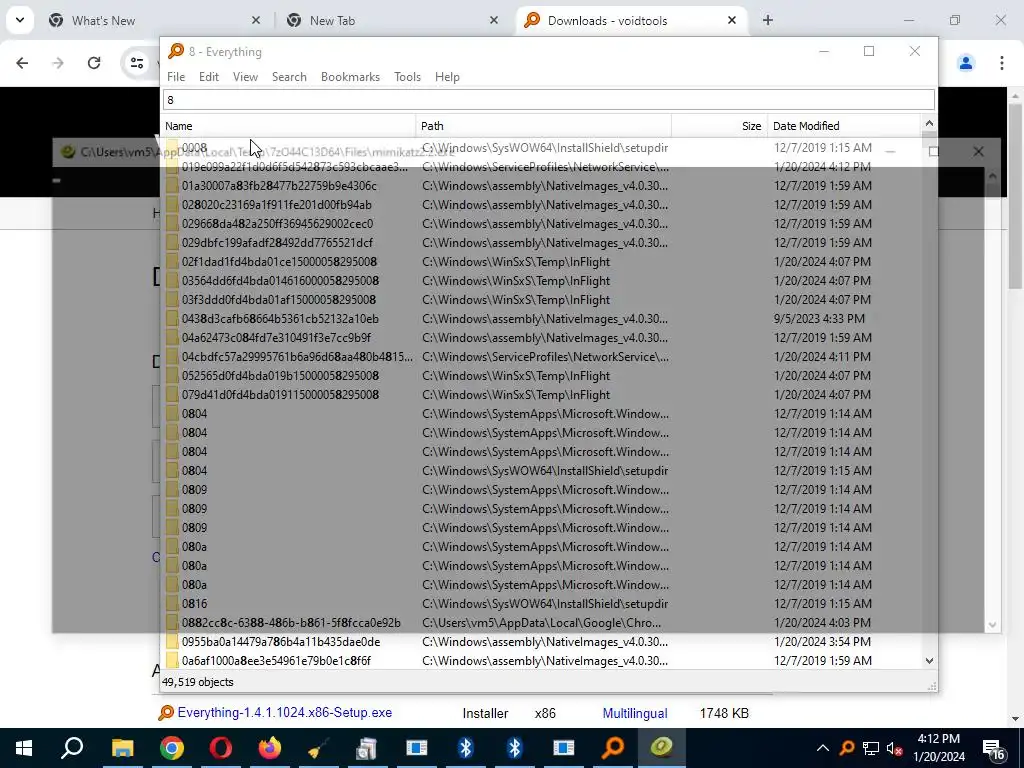Viewport: 1024px width, 768px height.
Task: Click Date Modified 9/5/2023 4:33 PM cell
Action: pyautogui.click(x=819, y=319)
